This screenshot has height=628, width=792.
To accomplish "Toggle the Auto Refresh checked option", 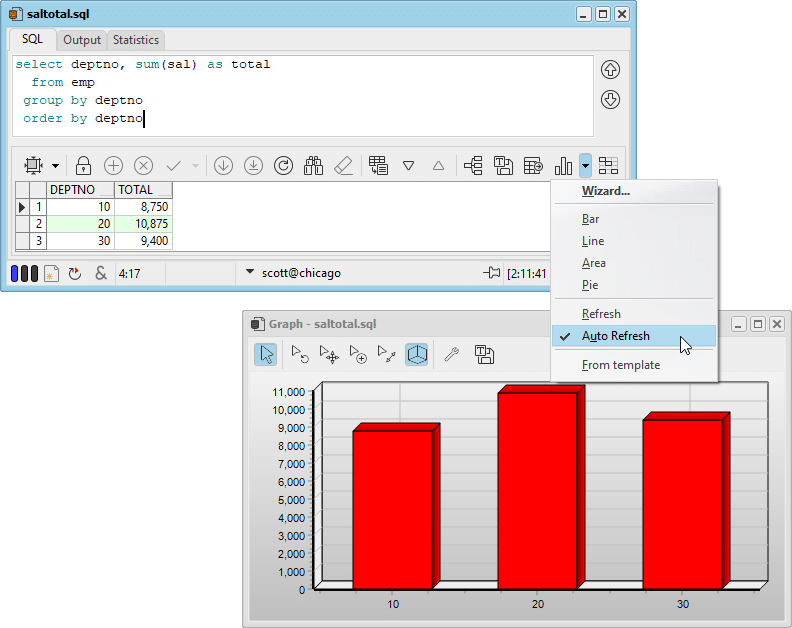I will click(x=634, y=336).
